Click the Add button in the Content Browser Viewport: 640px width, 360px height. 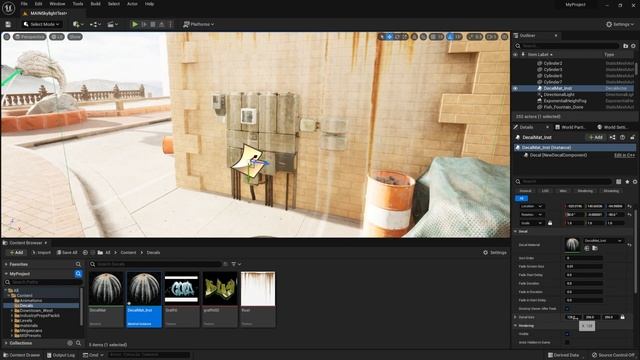17,253
